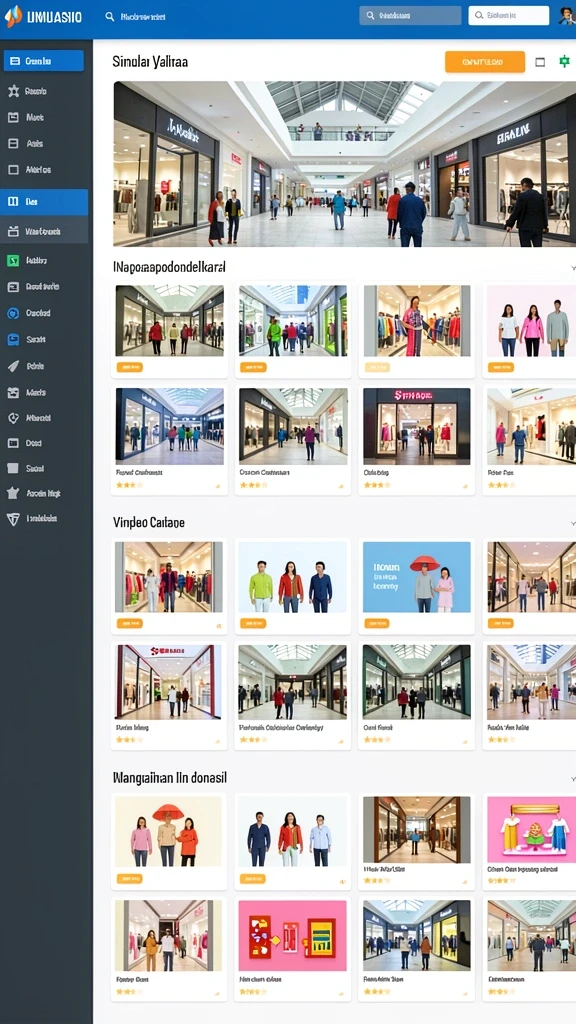This screenshot has height=1024, width=576.
Task: Select the highlighted blue sidebar item with book icon
Action: [44, 202]
